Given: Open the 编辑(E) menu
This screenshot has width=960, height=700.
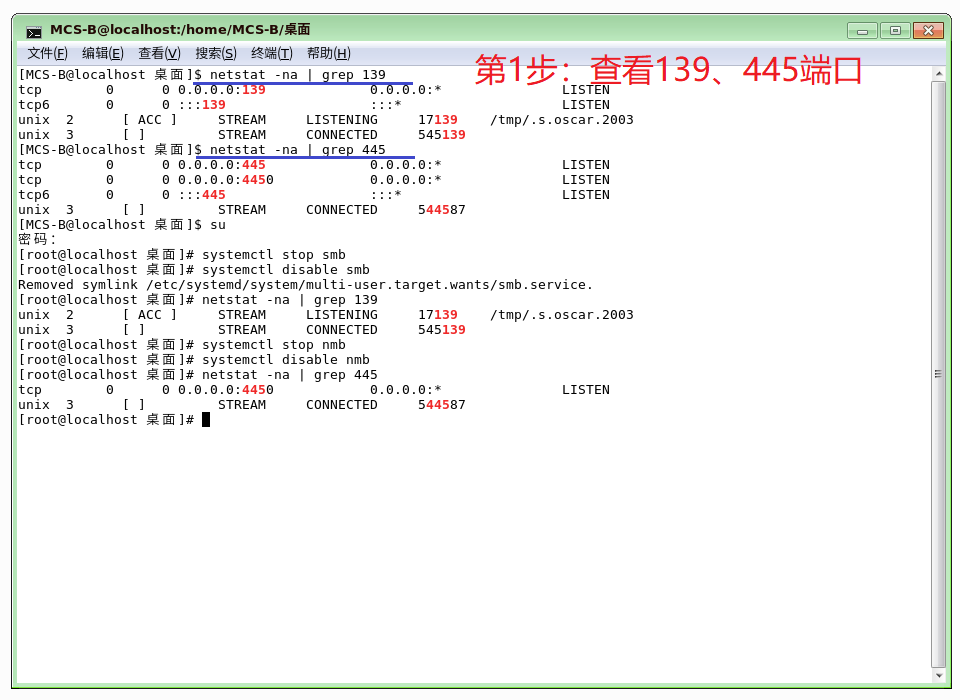Looking at the screenshot, I should tap(103, 53).
